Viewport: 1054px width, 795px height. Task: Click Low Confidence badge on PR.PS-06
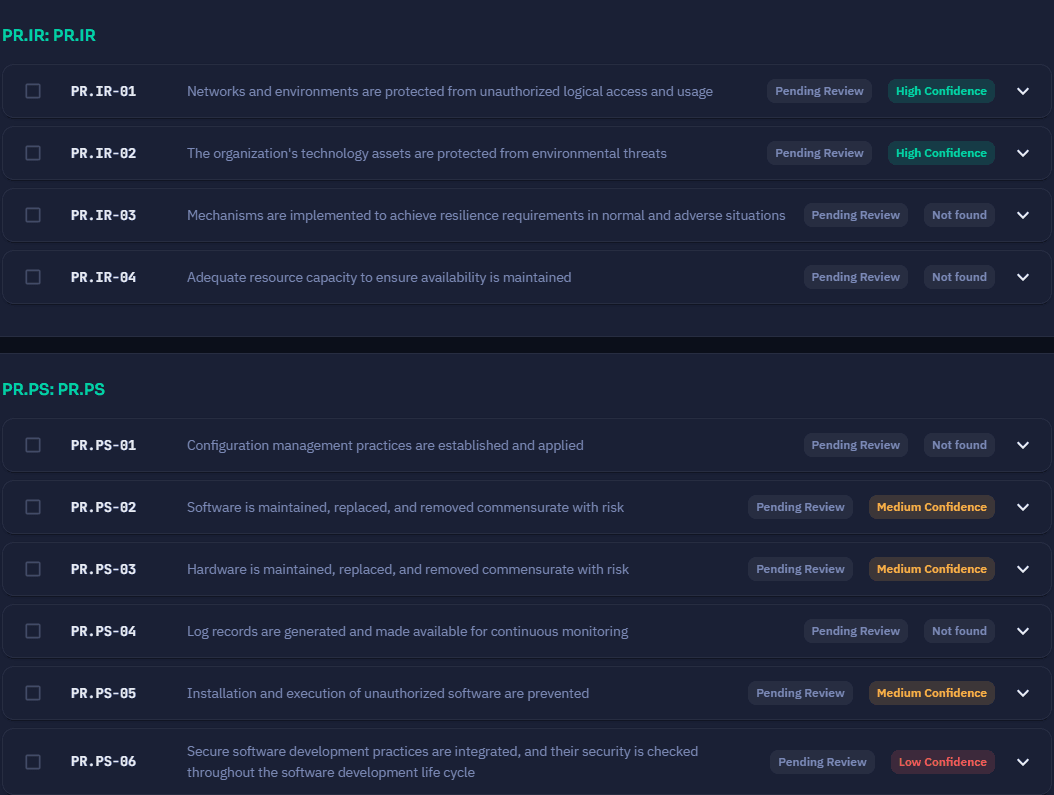point(942,761)
